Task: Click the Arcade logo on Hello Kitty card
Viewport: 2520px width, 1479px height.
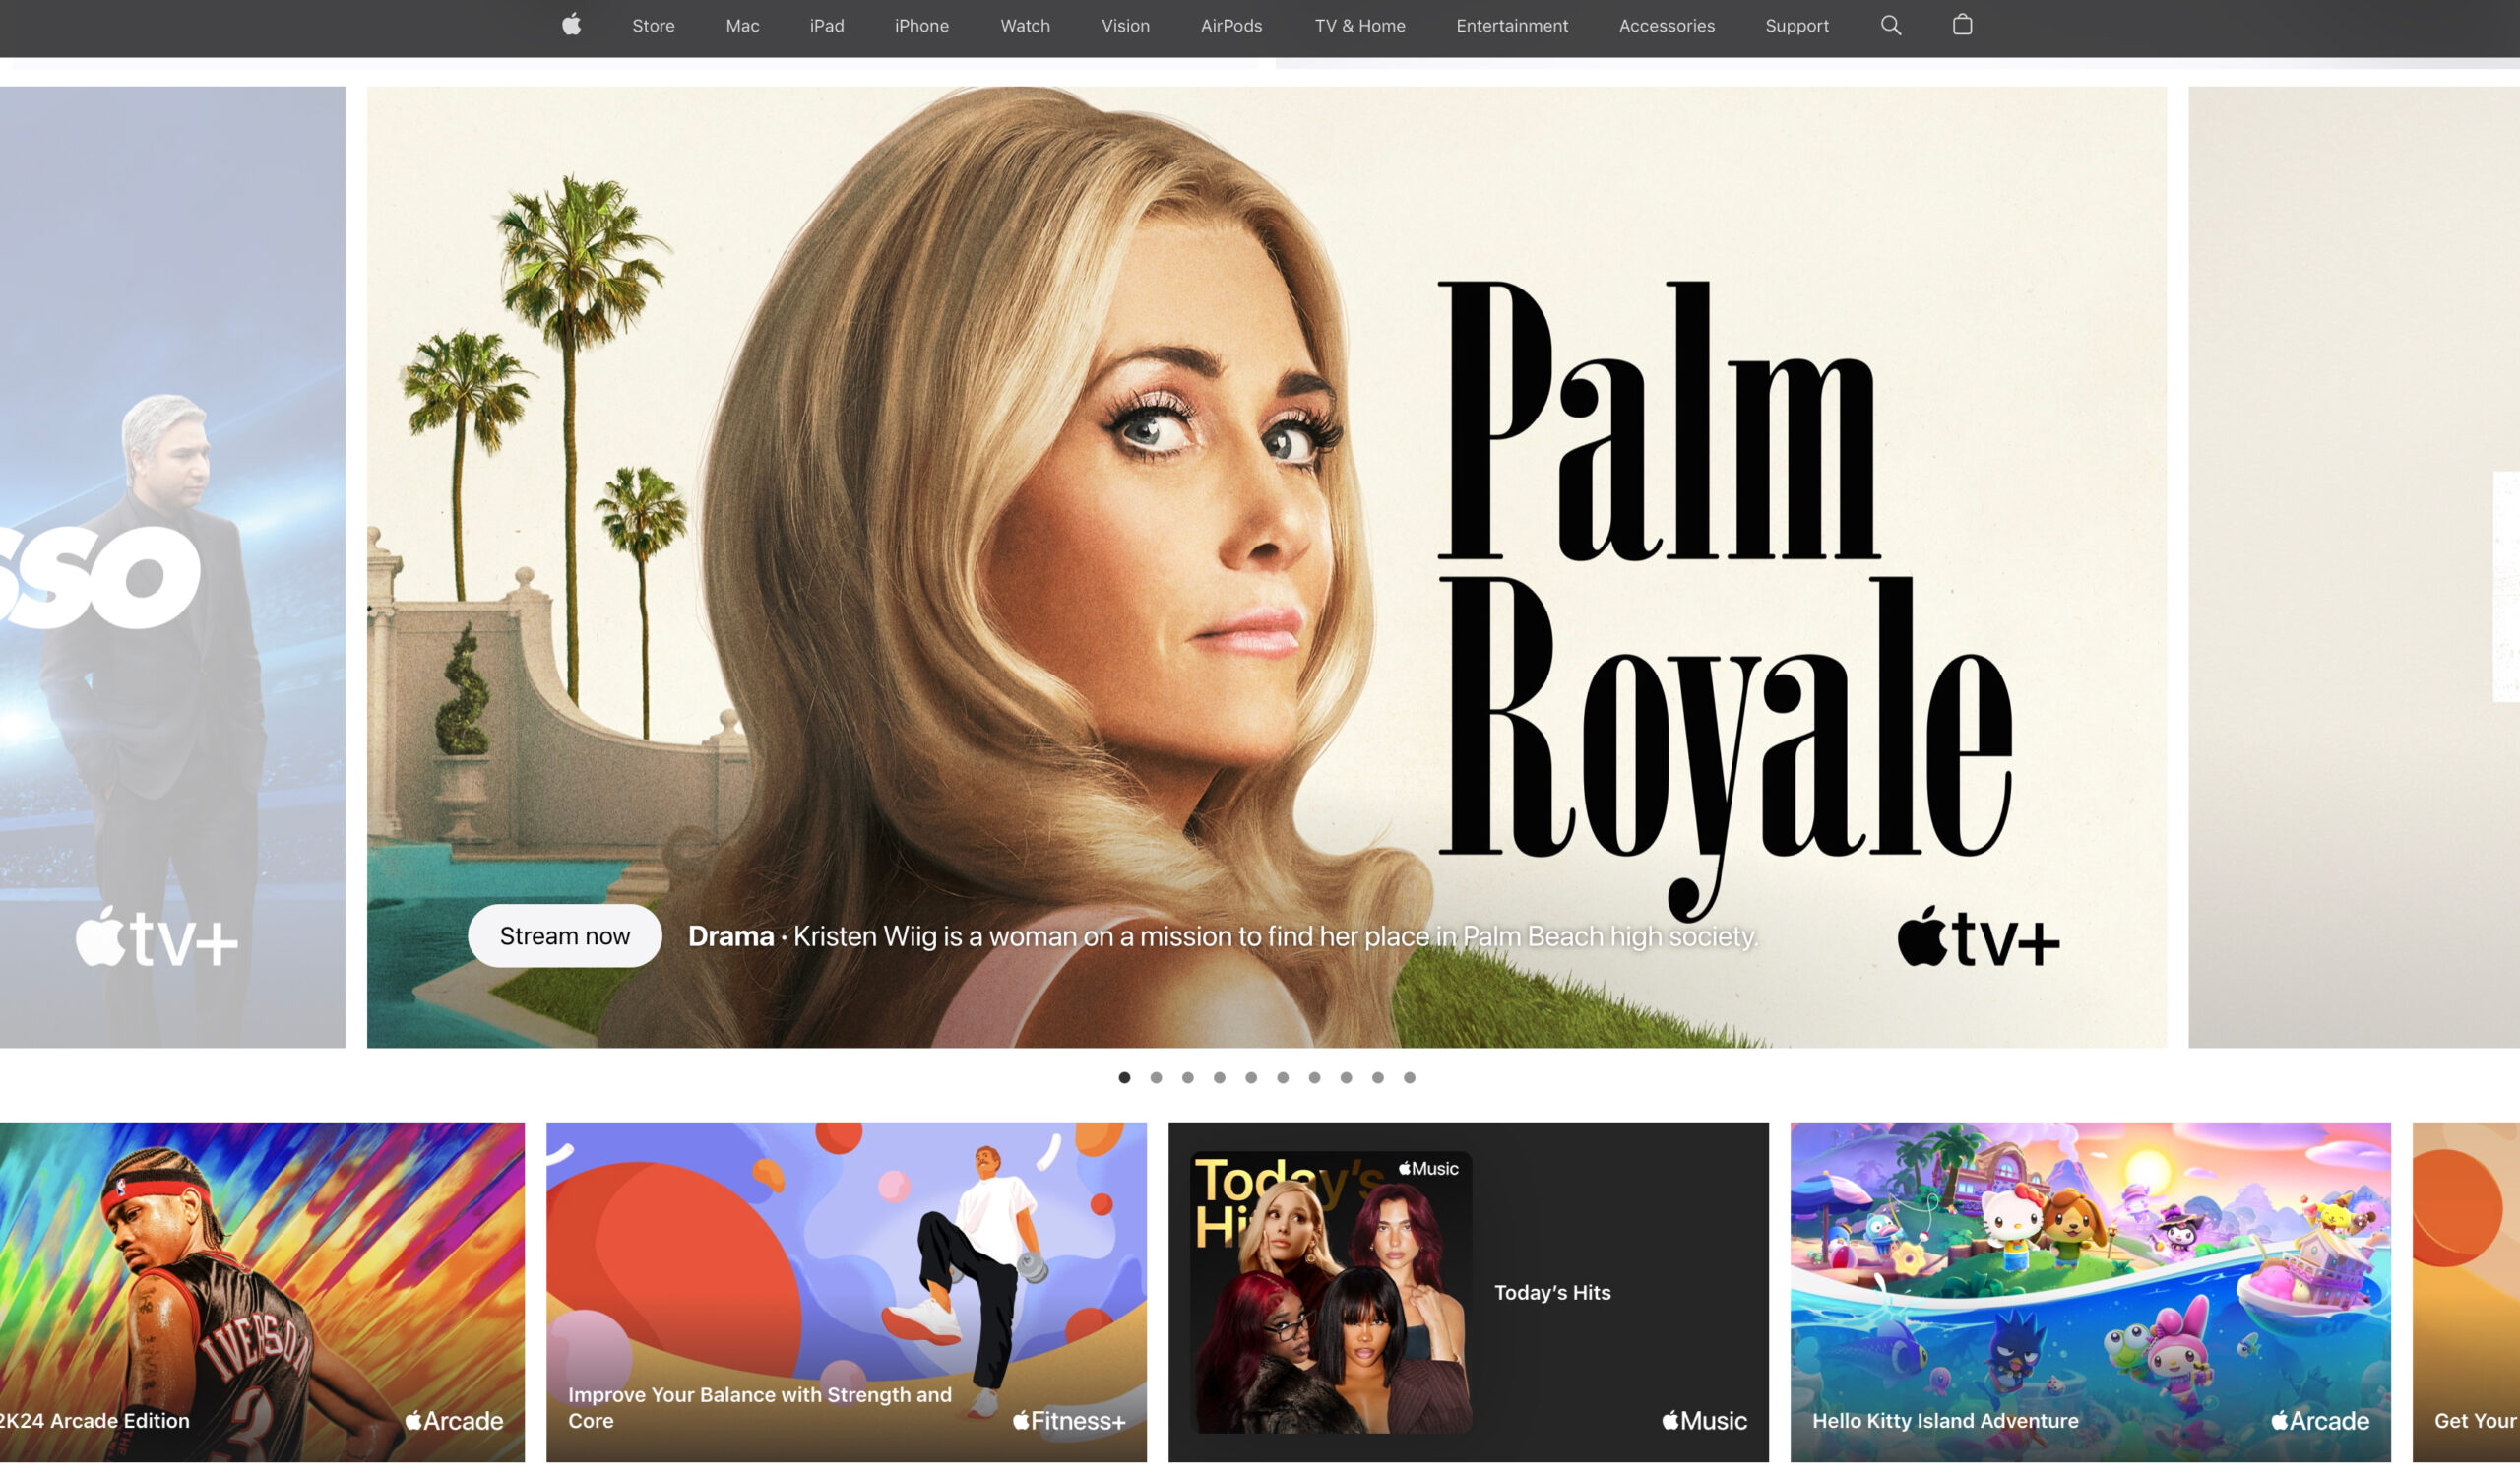Action: point(2320,1420)
